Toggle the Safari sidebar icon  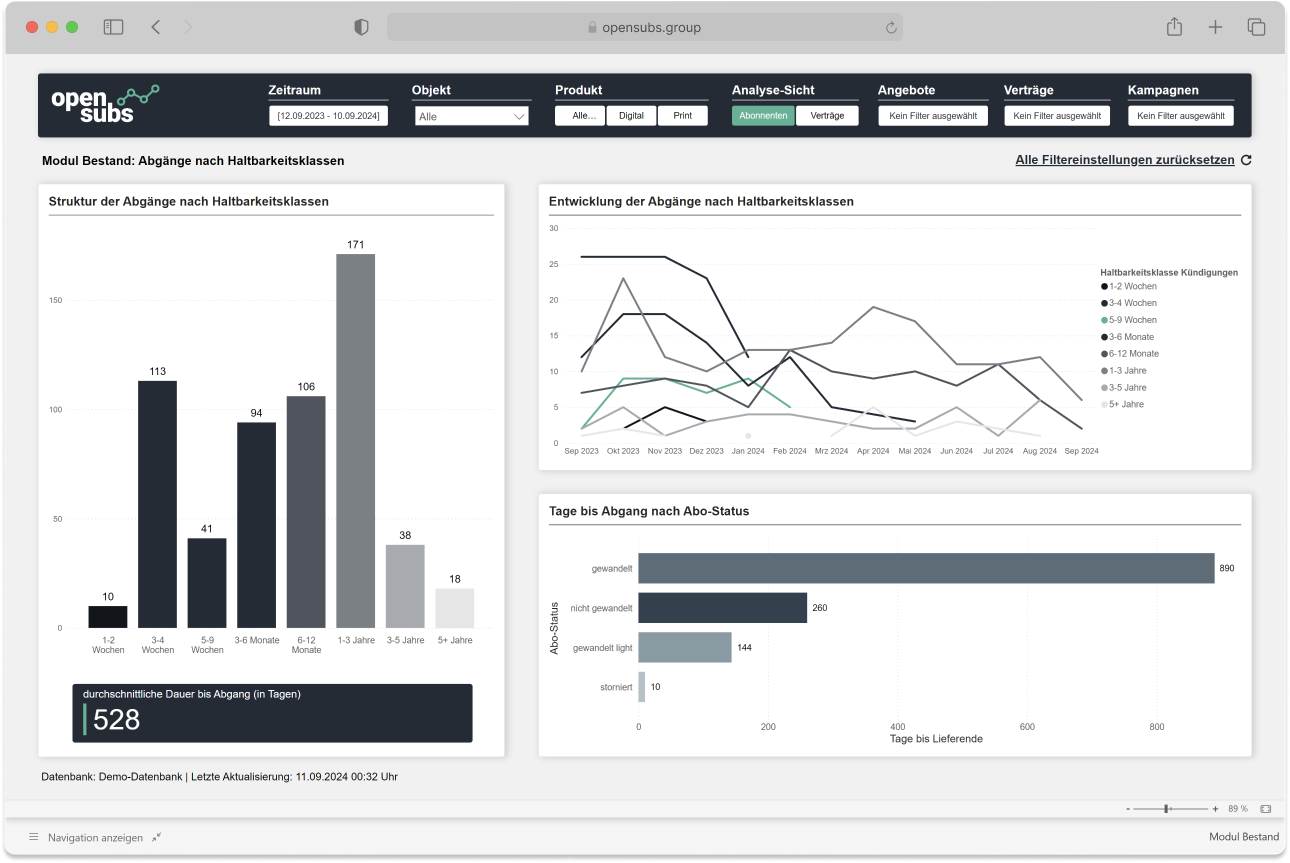[113, 27]
